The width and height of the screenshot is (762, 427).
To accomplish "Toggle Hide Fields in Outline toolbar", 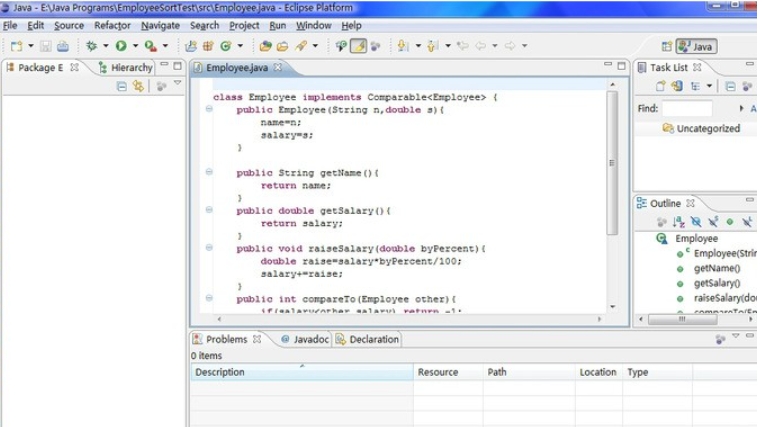I will (x=696, y=222).
